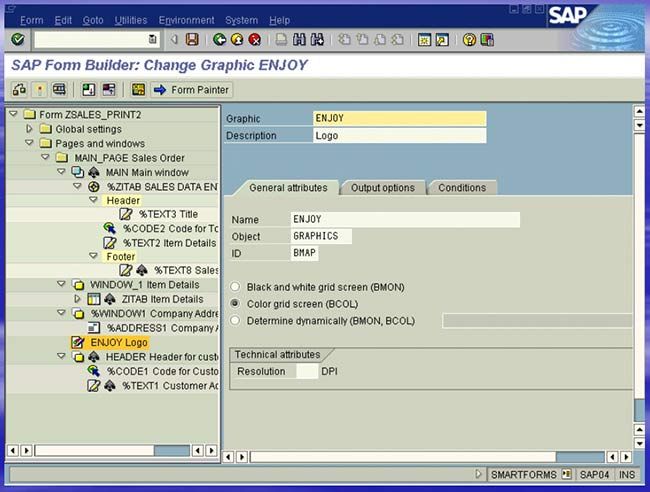Expand the ZITAB Item Details node
The image size is (650, 492).
tap(77, 298)
